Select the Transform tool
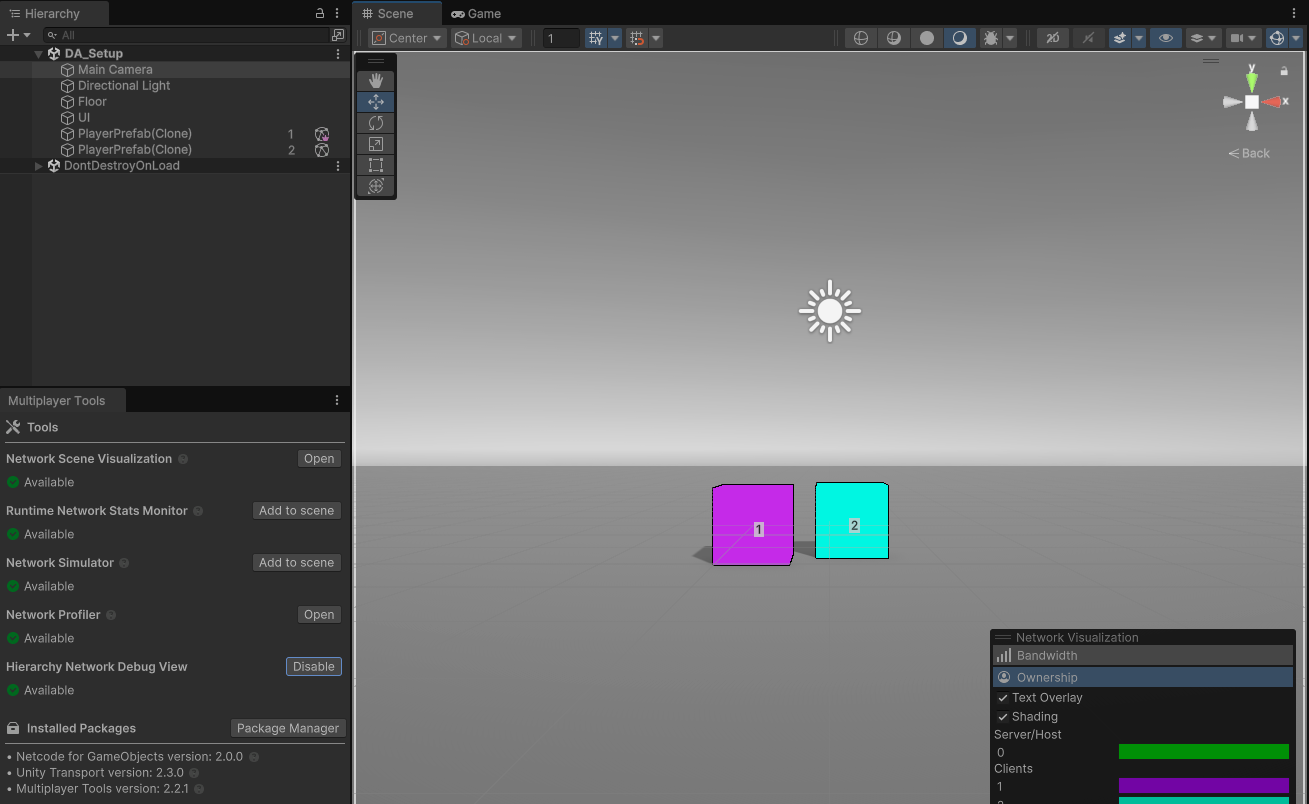1309x804 pixels. 376,186
